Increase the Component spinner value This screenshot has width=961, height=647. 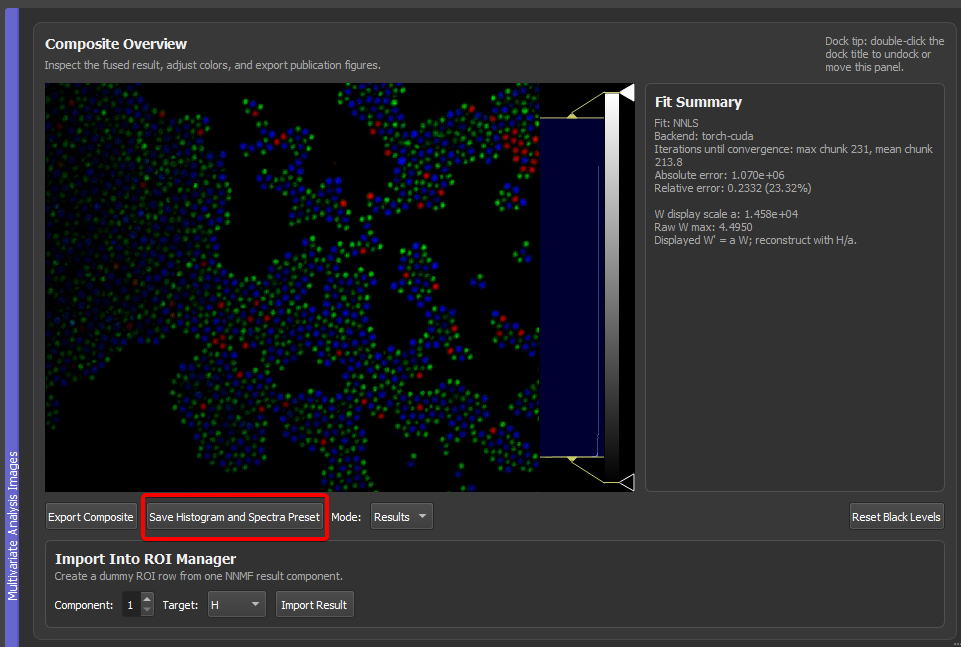(x=147, y=599)
